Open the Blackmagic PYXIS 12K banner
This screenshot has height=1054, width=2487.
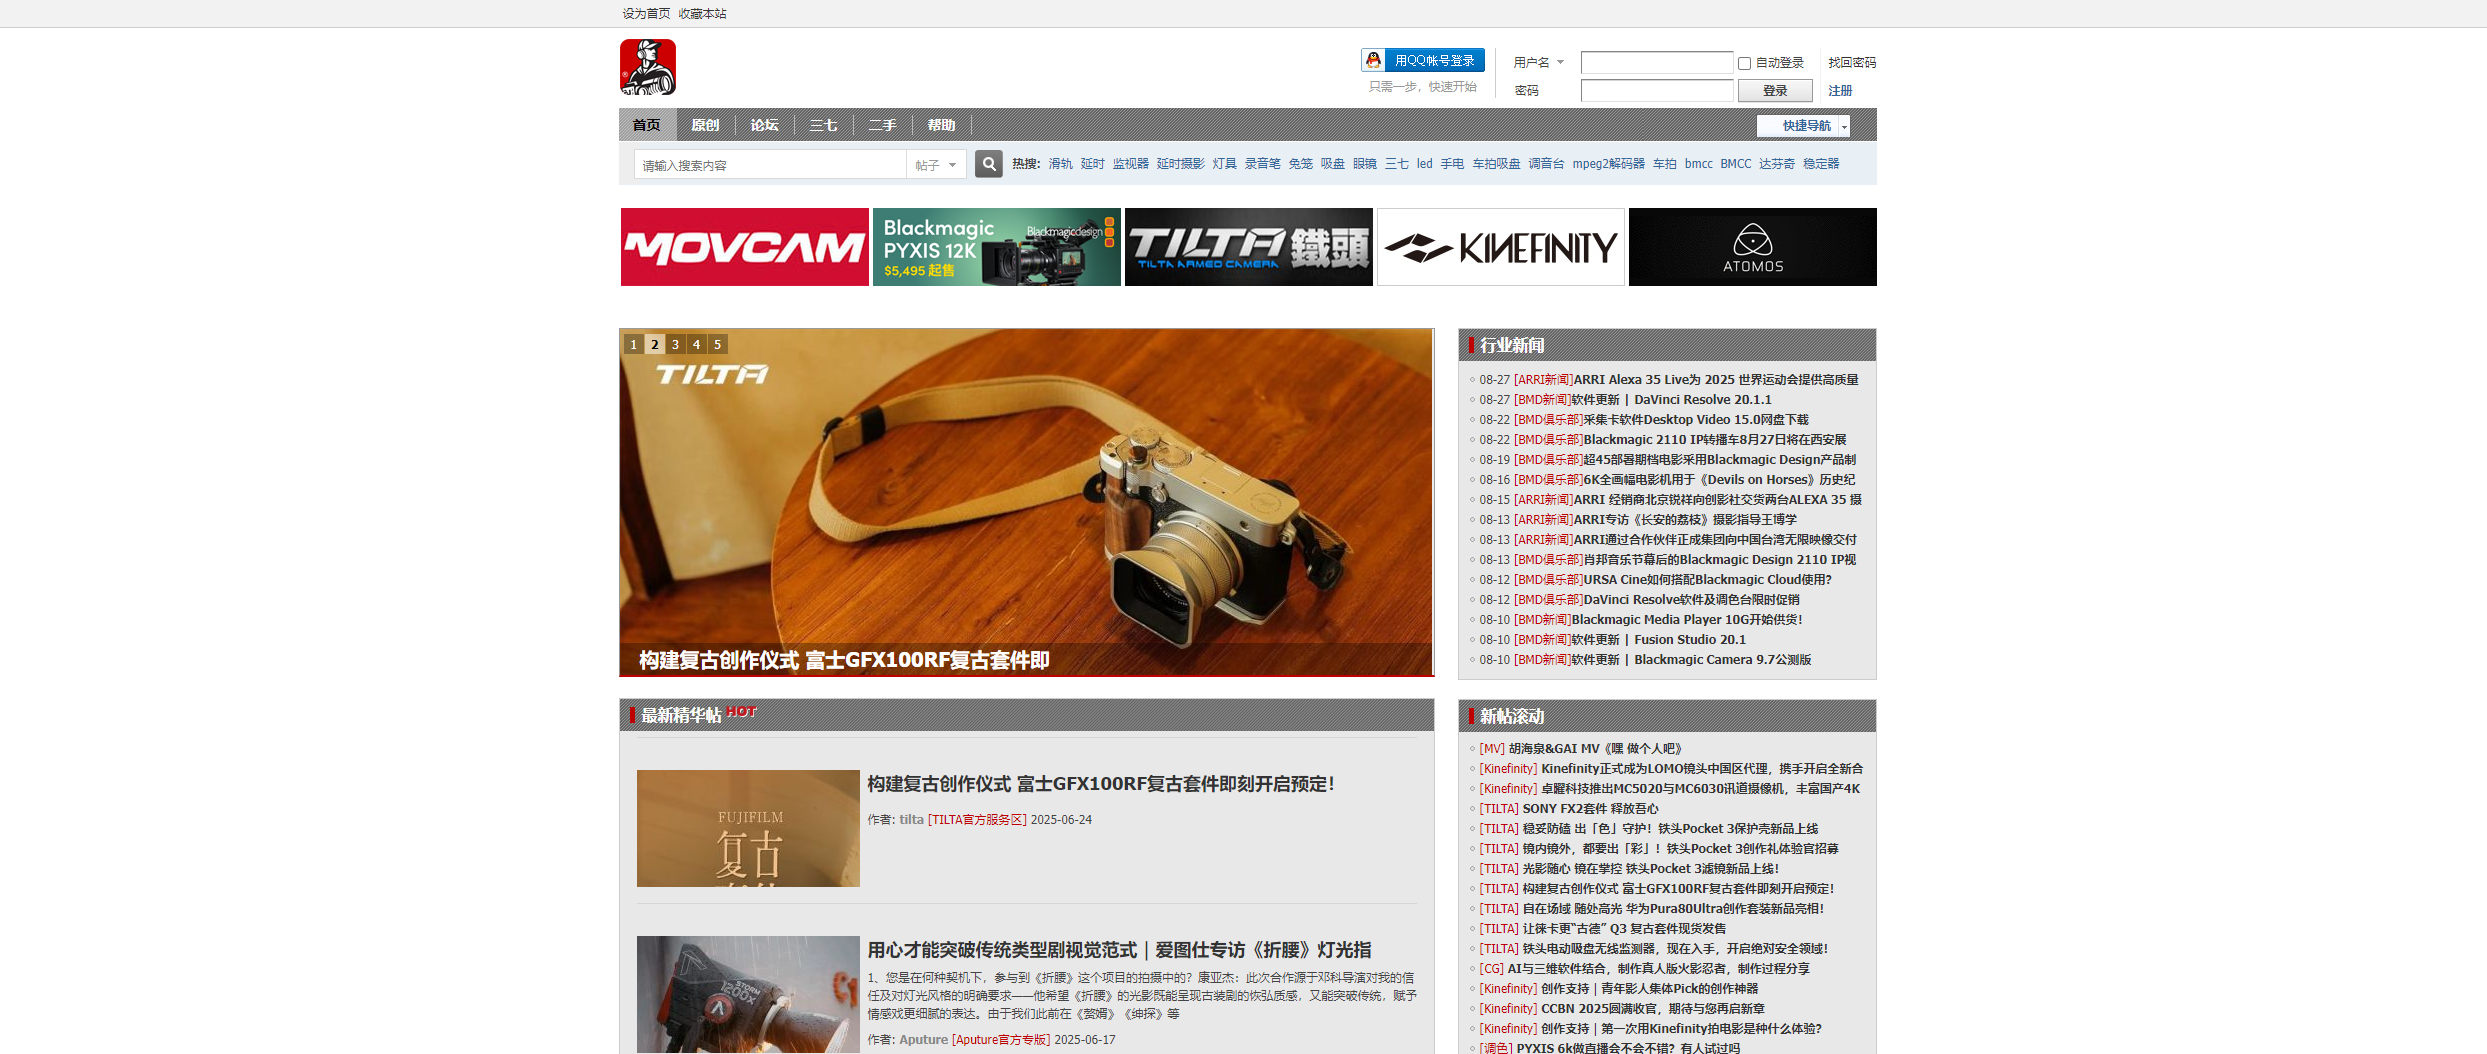pos(996,247)
